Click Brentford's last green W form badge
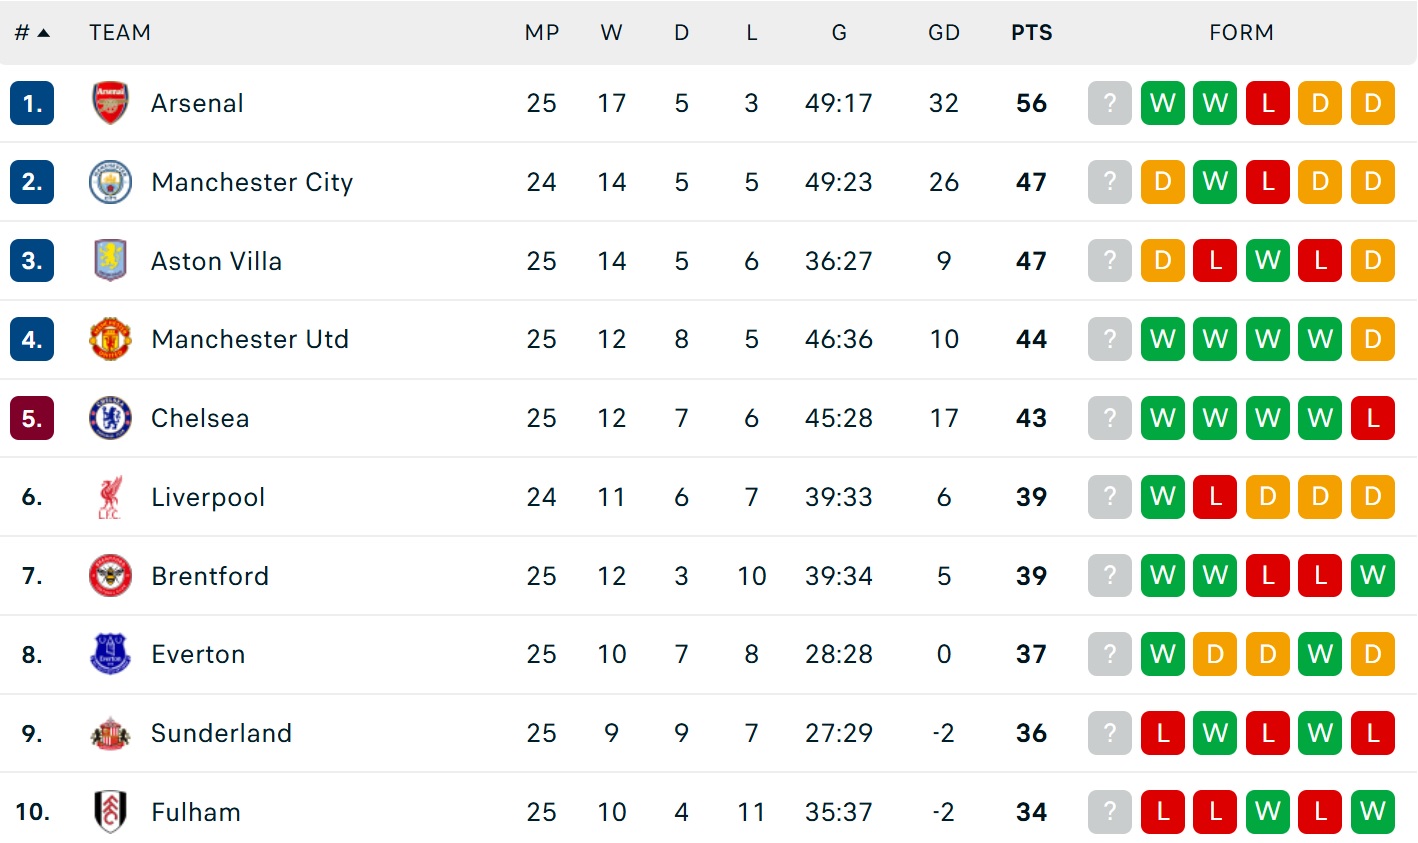The height and width of the screenshot is (843, 1418). tap(1372, 576)
